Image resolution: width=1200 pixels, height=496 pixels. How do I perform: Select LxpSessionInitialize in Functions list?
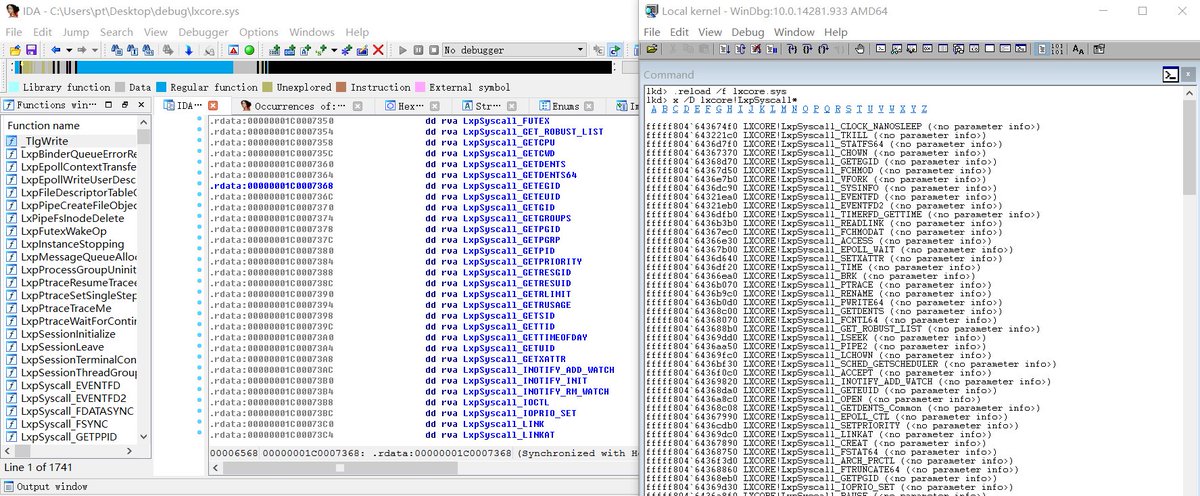click(x=67, y=333)
